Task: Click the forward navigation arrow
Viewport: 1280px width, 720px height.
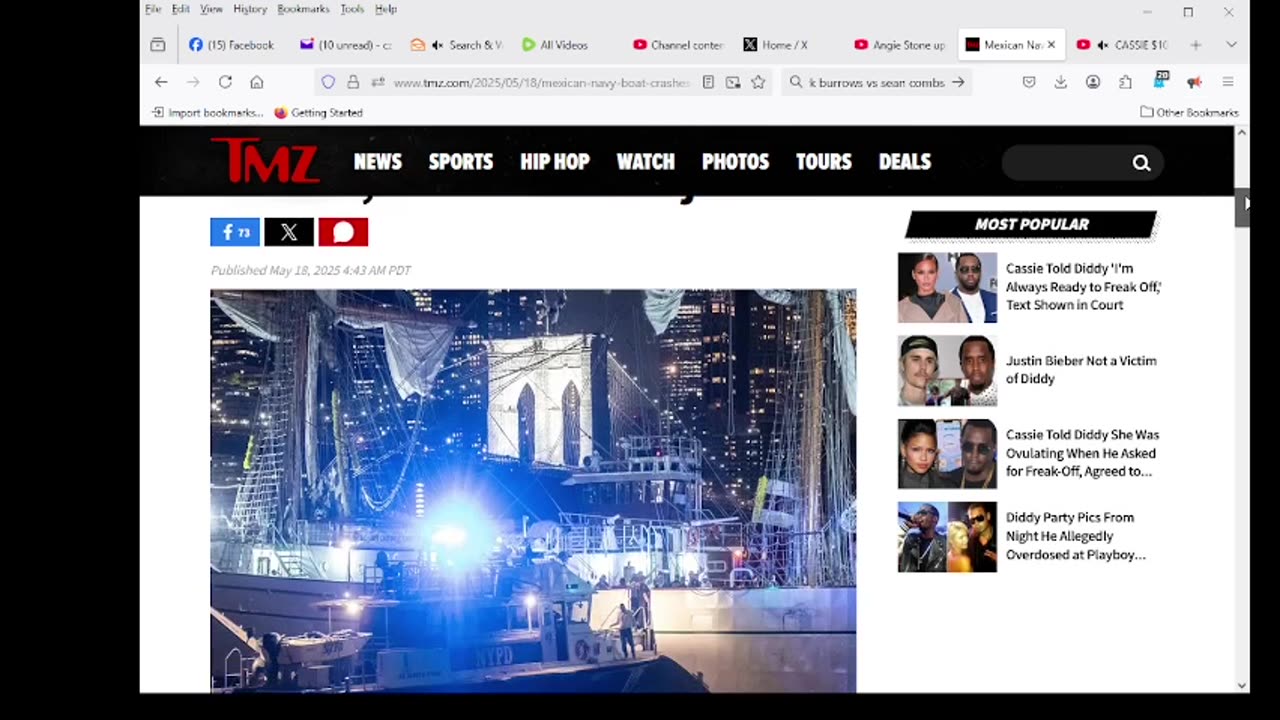Action: pos(193,82)
